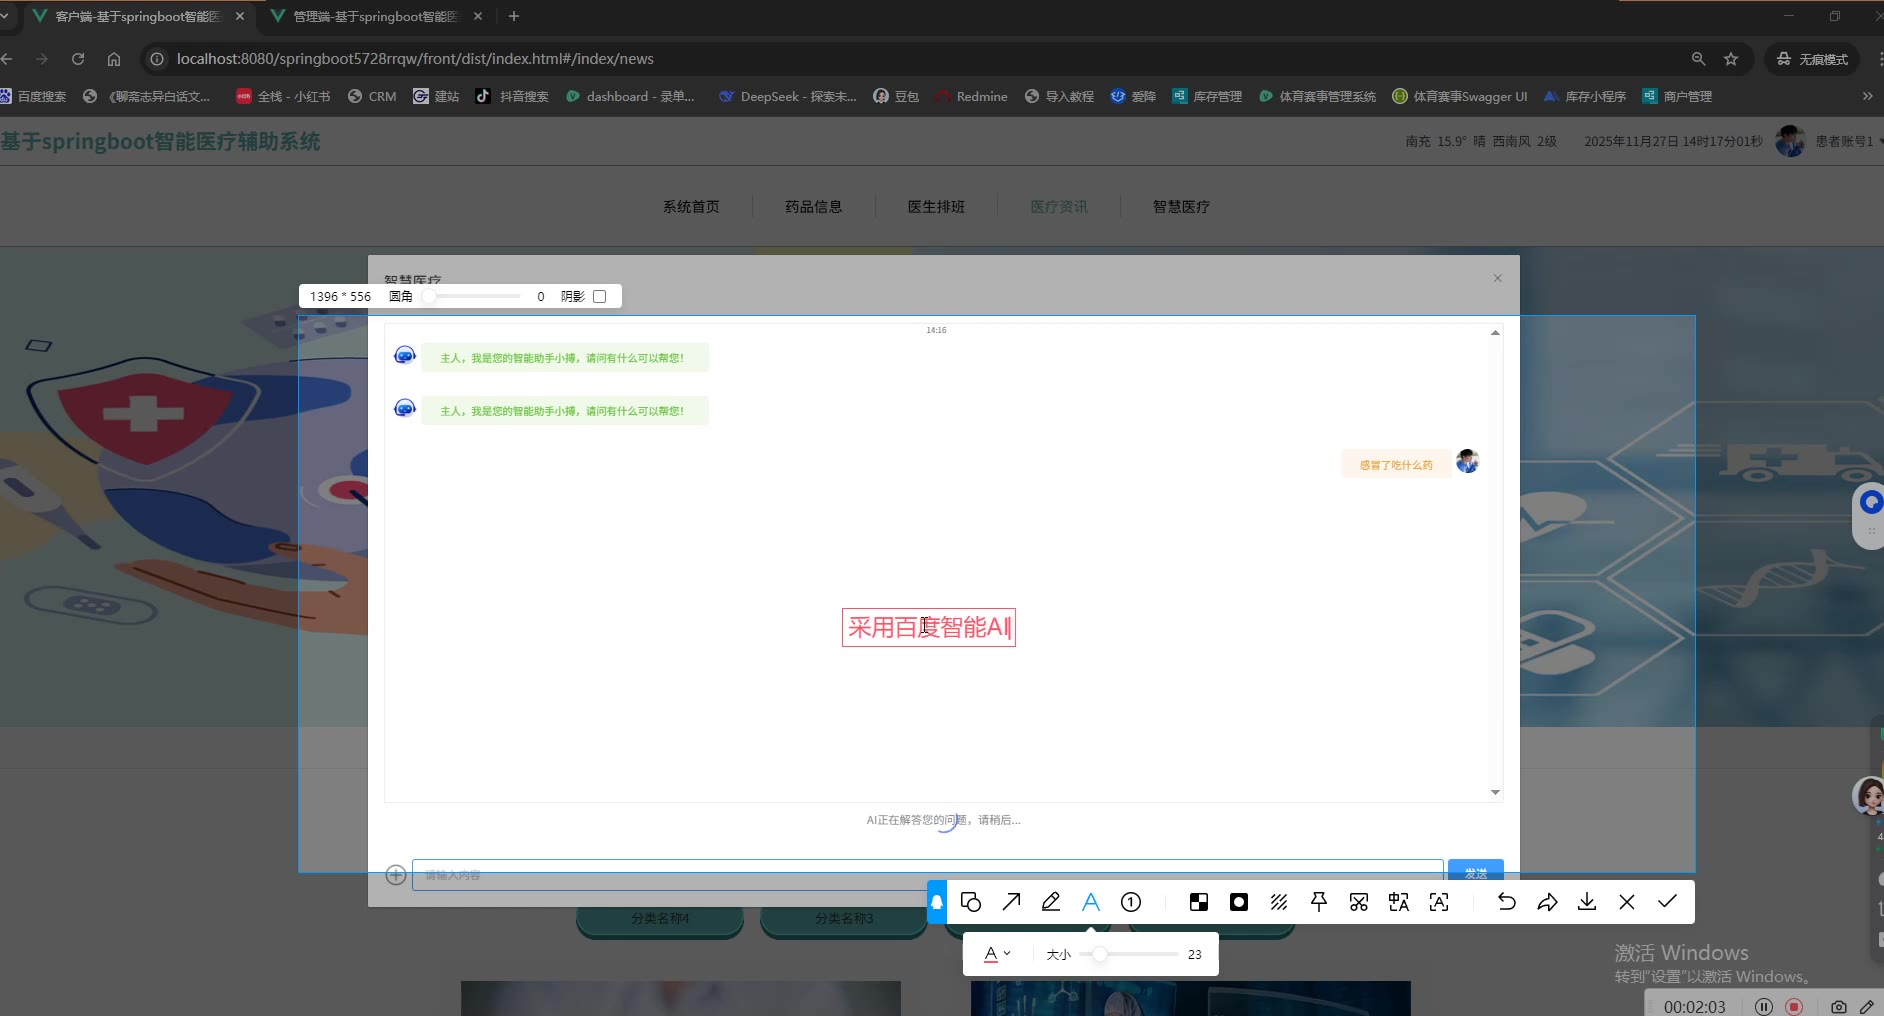Cancel the screenshot with the X icon
This screenshot has width=1884, height=1016.
pyautogui.click(x=1627, y=902)
